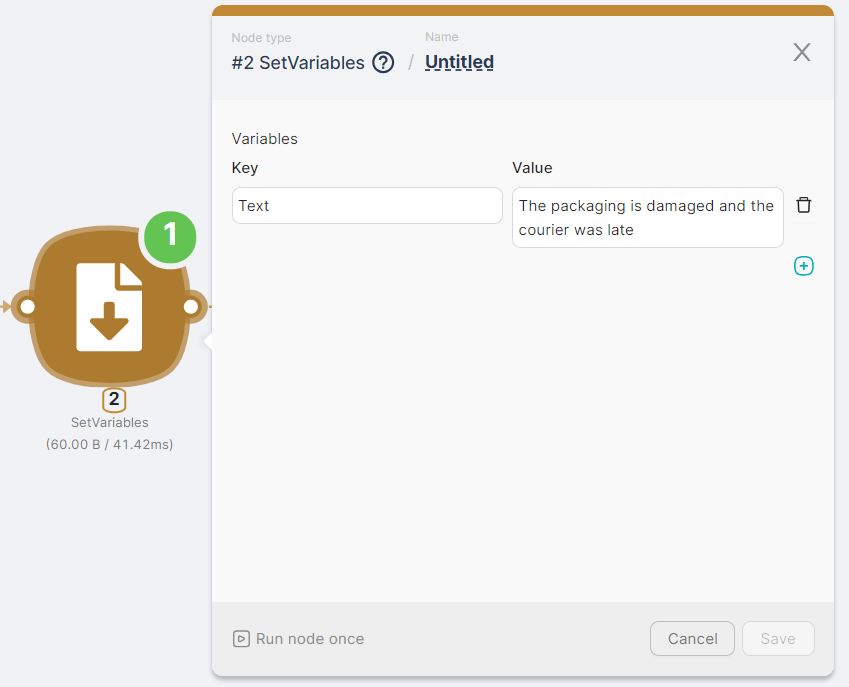
Task: Focus the Key field containing Text
Action: [367, 206]
